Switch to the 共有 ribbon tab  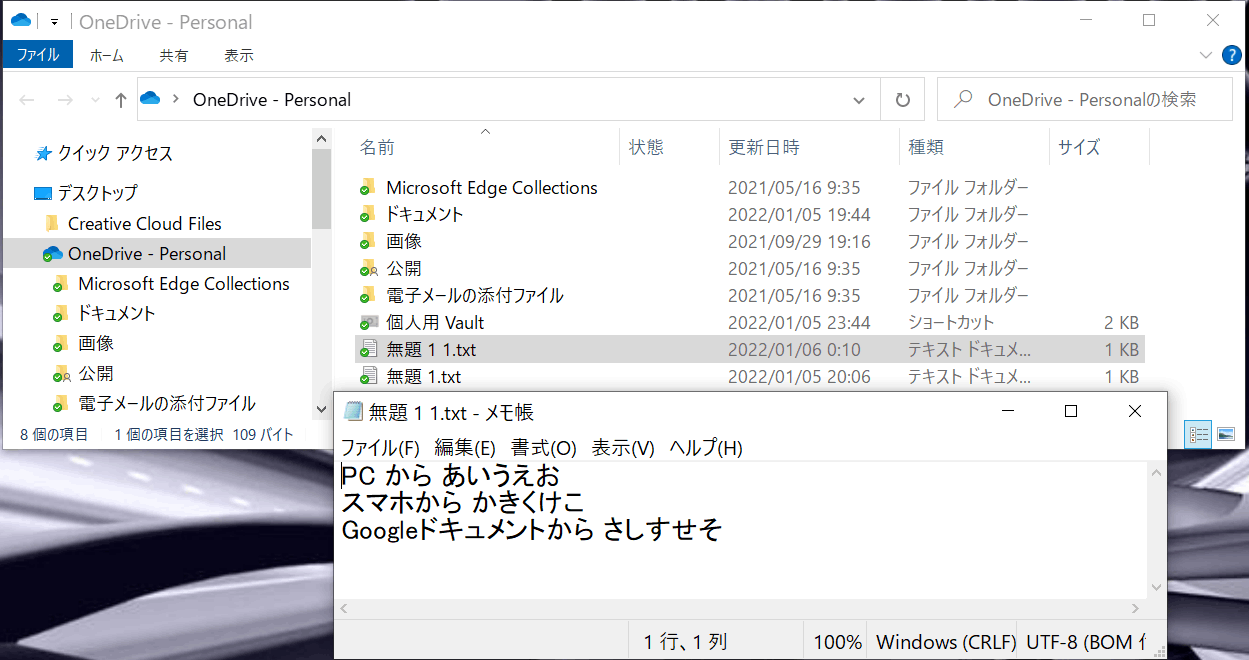(174, 56)
